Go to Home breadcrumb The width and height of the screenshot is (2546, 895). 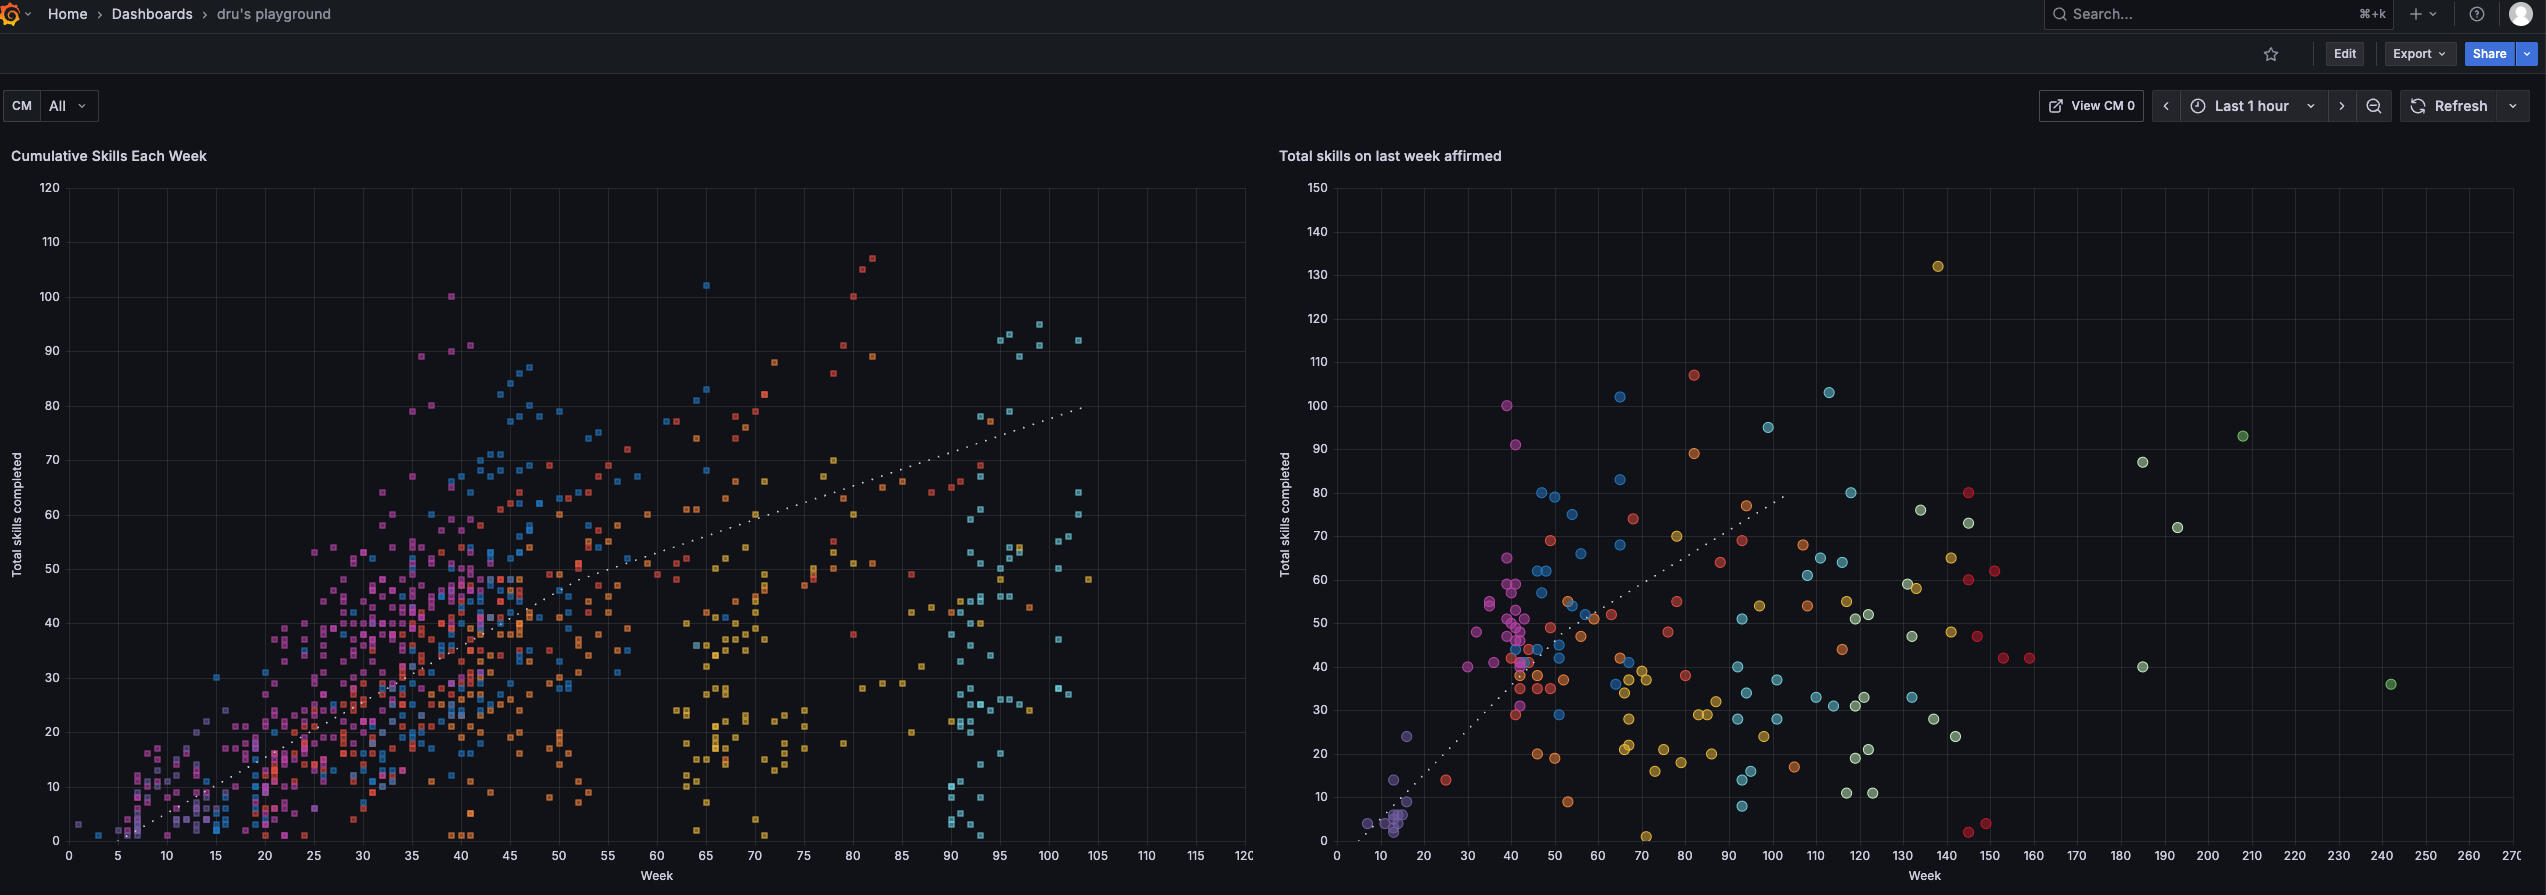pos(67,14)
